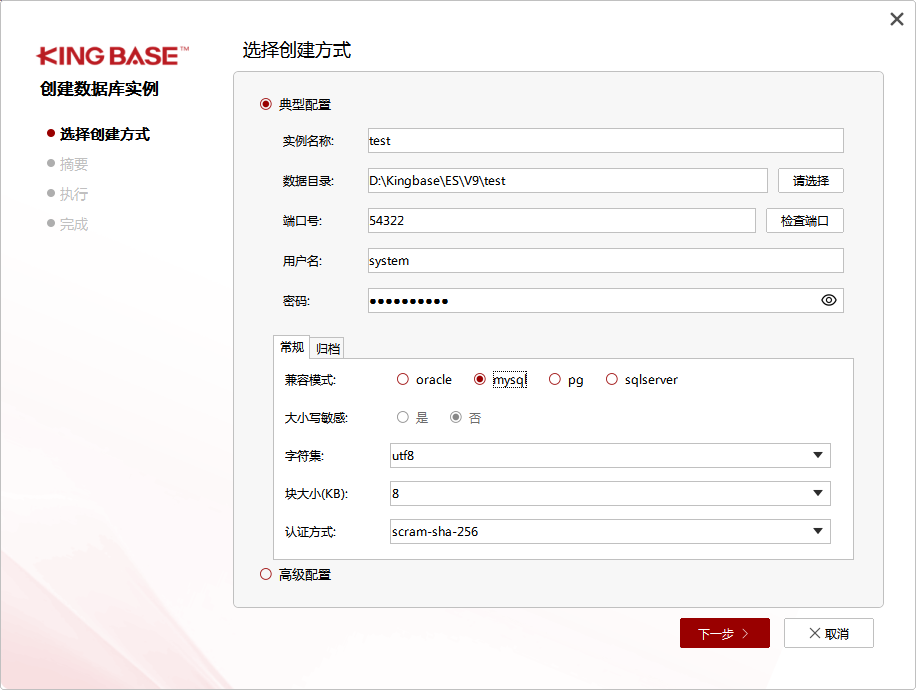The width and height of the screenshot is (916, 690).
Task: Click 摘要 step in sidebar
Action: (x=74, y=164)
